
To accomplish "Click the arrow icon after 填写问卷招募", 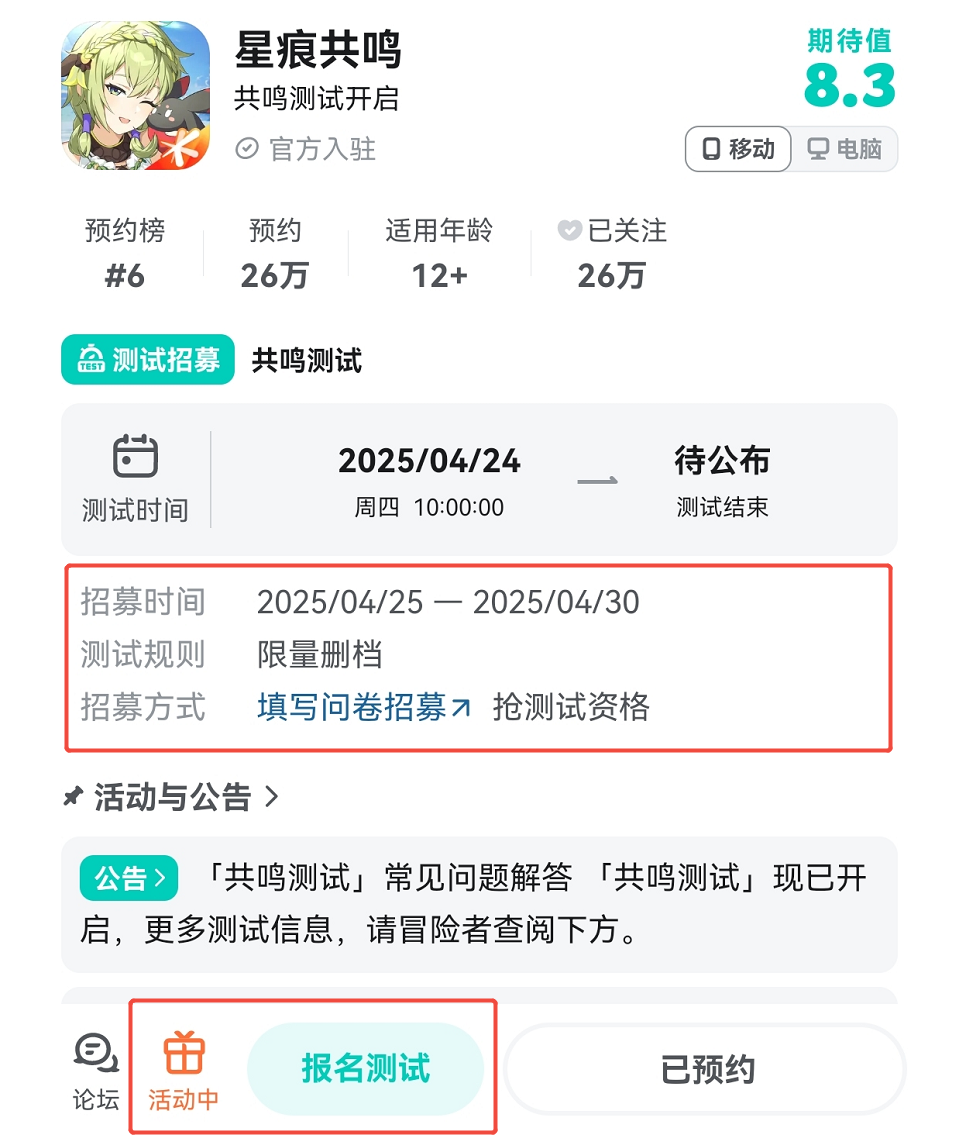I will click(x=461, y=707).
